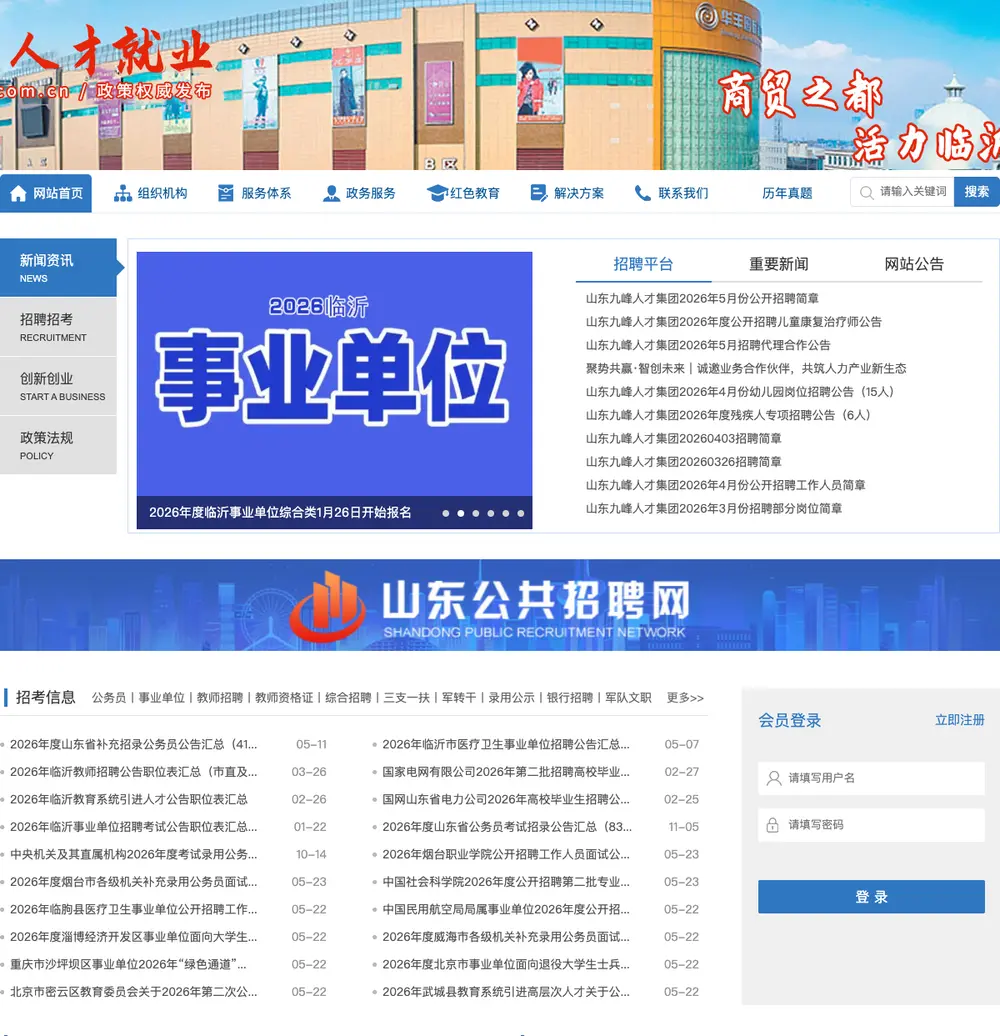
Task: Open 山东九峰人才集团20260403招聘简章
Action: click(684, 439)
